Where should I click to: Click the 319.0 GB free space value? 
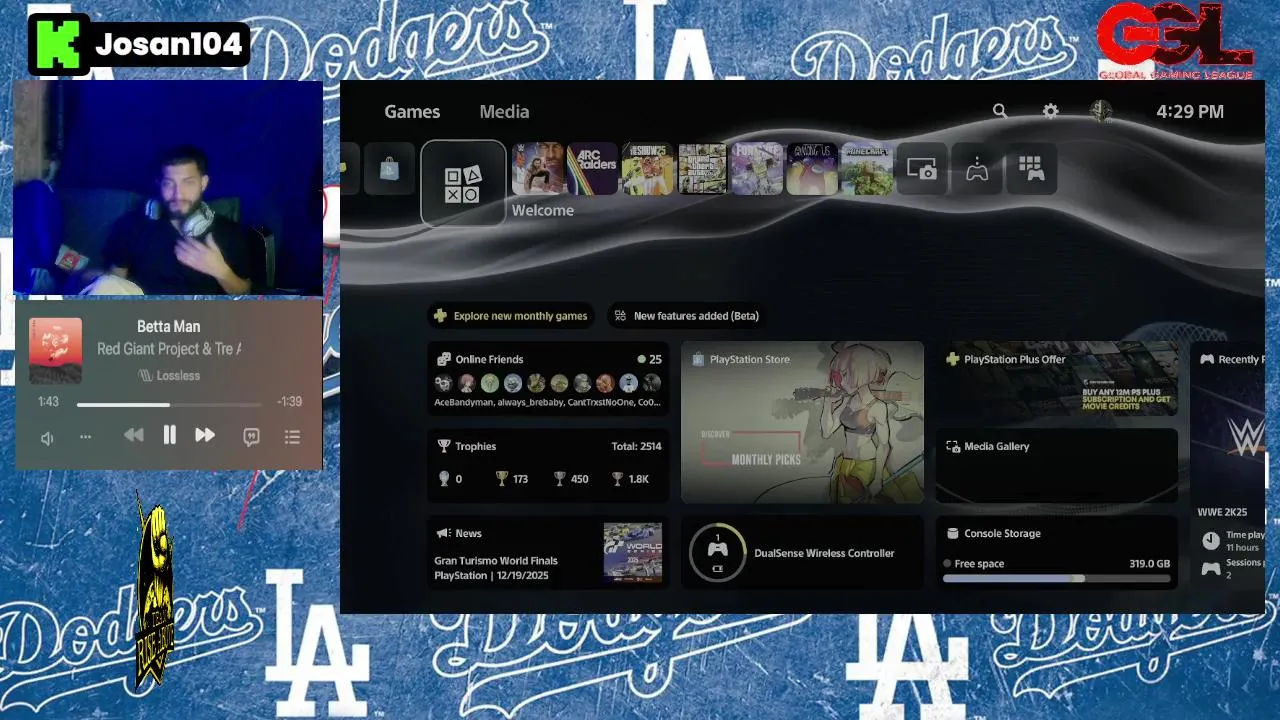[x=1150, y=564]
